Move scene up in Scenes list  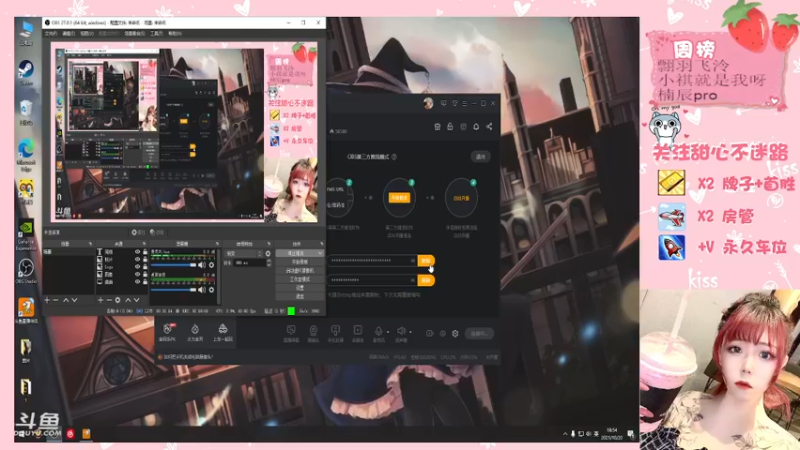pyautogui.click(x=66, y=299)
